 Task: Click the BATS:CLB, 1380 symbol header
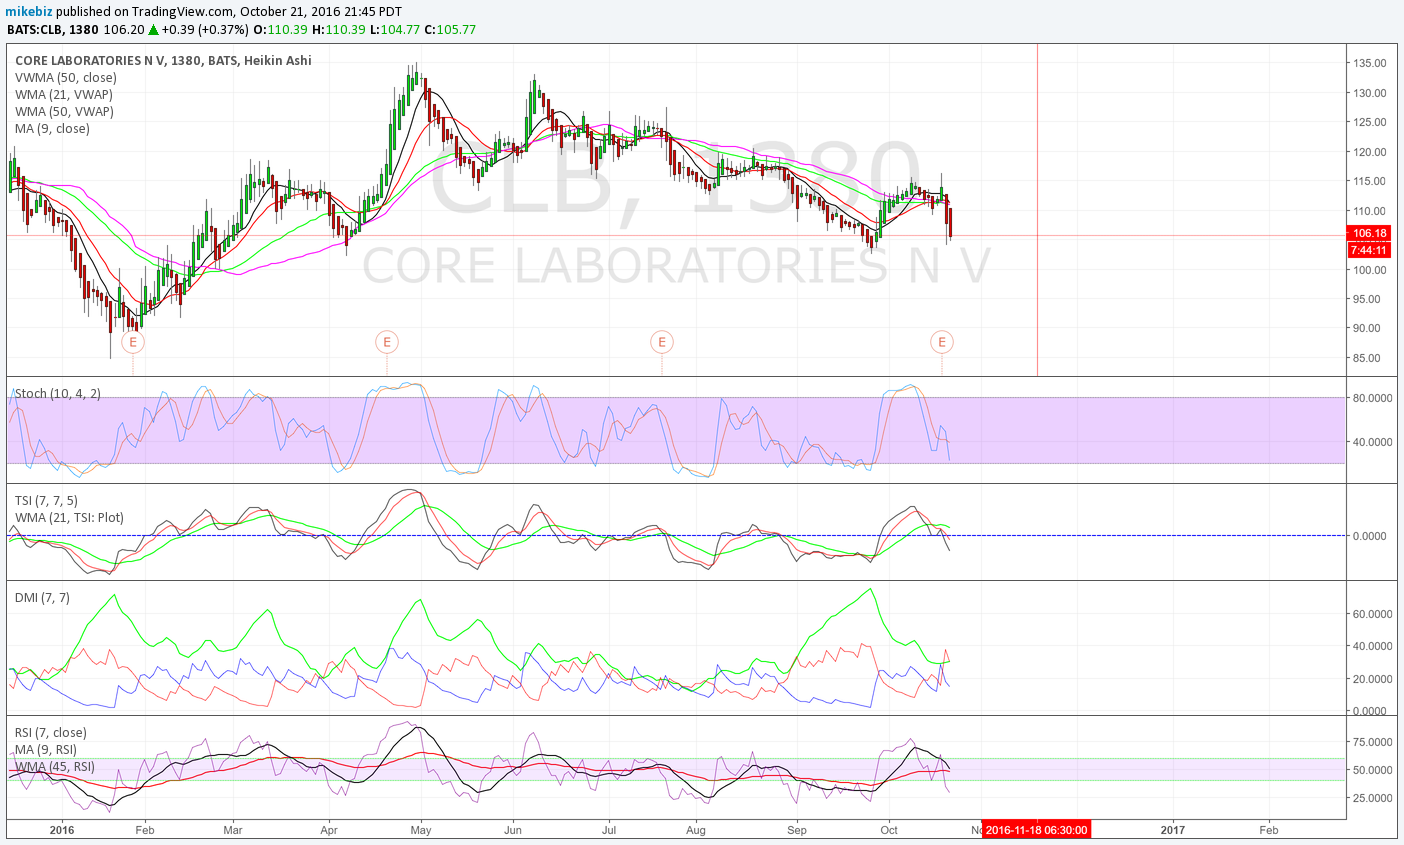coord(54,29)
